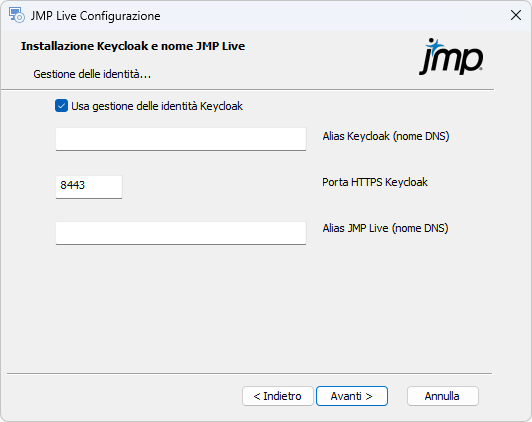The width and height of the screenshot is (532, 422).
Task: Focus the Alias JMP Live DNS name field
Action: pyautogui.click(x=181, y=233)
